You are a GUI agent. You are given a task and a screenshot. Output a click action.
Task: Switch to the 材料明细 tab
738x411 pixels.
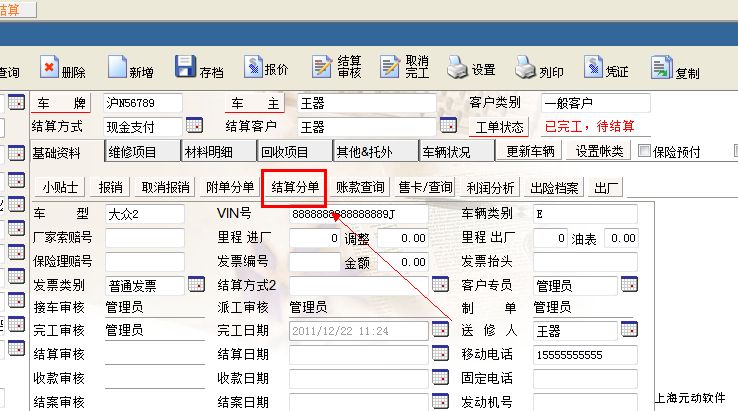tap(208, 152)
